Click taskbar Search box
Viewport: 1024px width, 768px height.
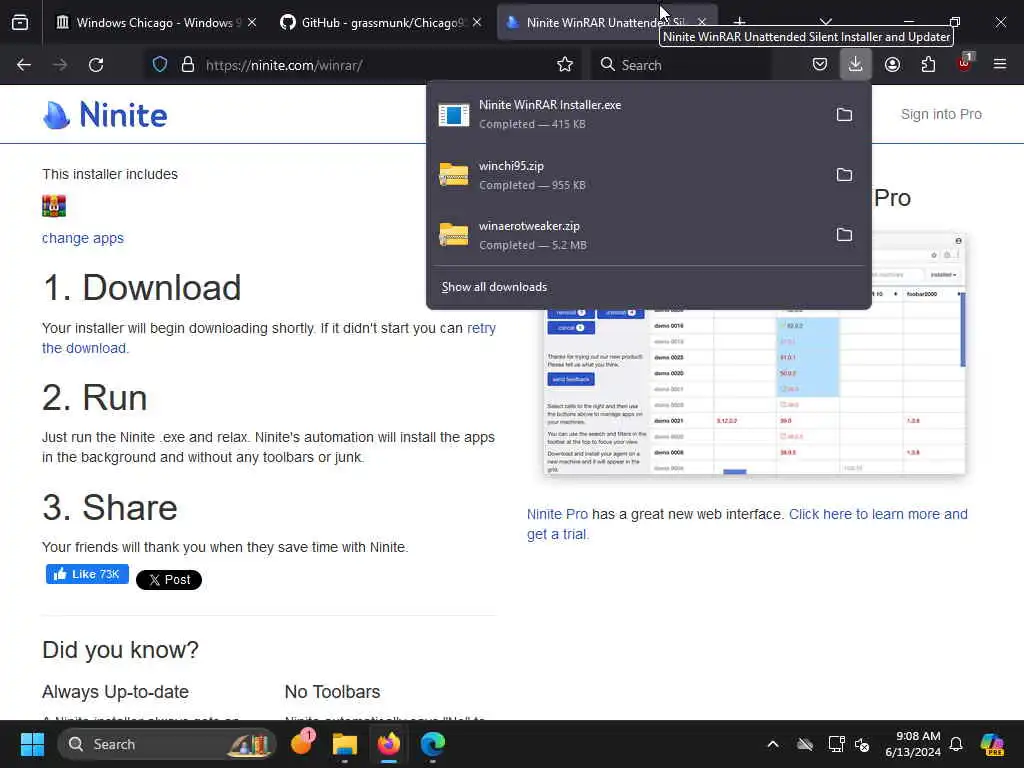pyautogui.click(x=167, y=744)
